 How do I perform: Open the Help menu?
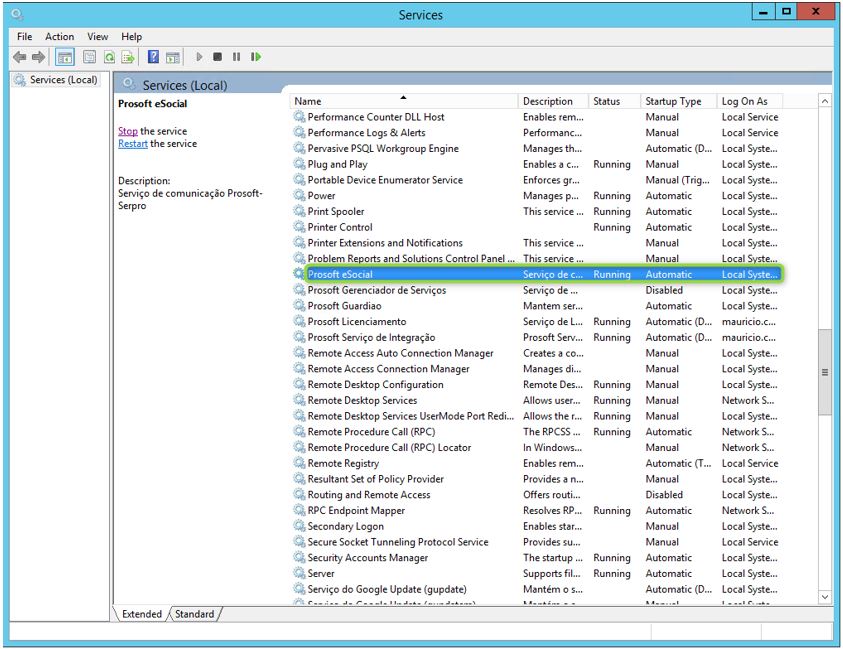pyautogui.click(x=131, y=37)
